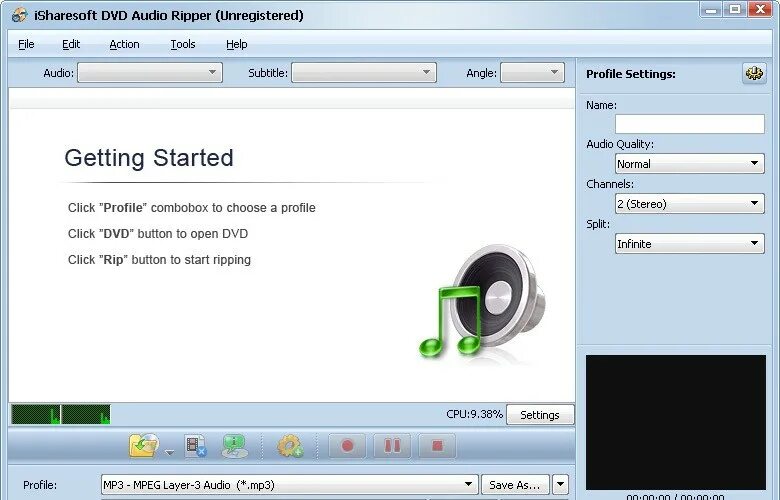Expand the Angle dropdown

coord(532,73)
